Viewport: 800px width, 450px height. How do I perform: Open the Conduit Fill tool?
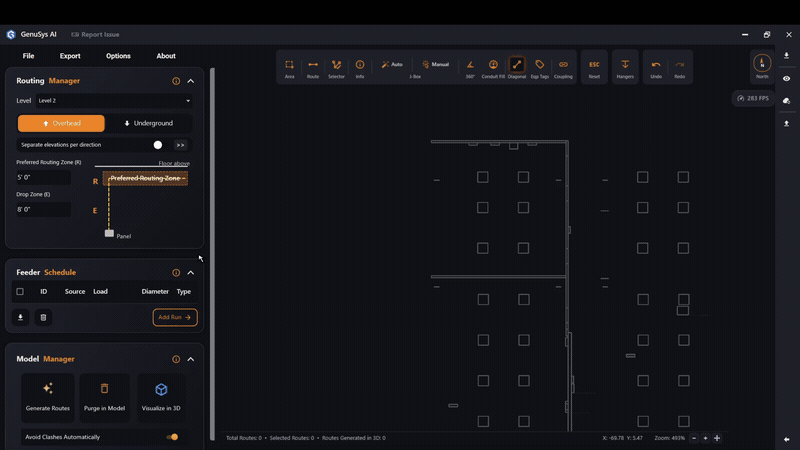click(x=493, y=68)
